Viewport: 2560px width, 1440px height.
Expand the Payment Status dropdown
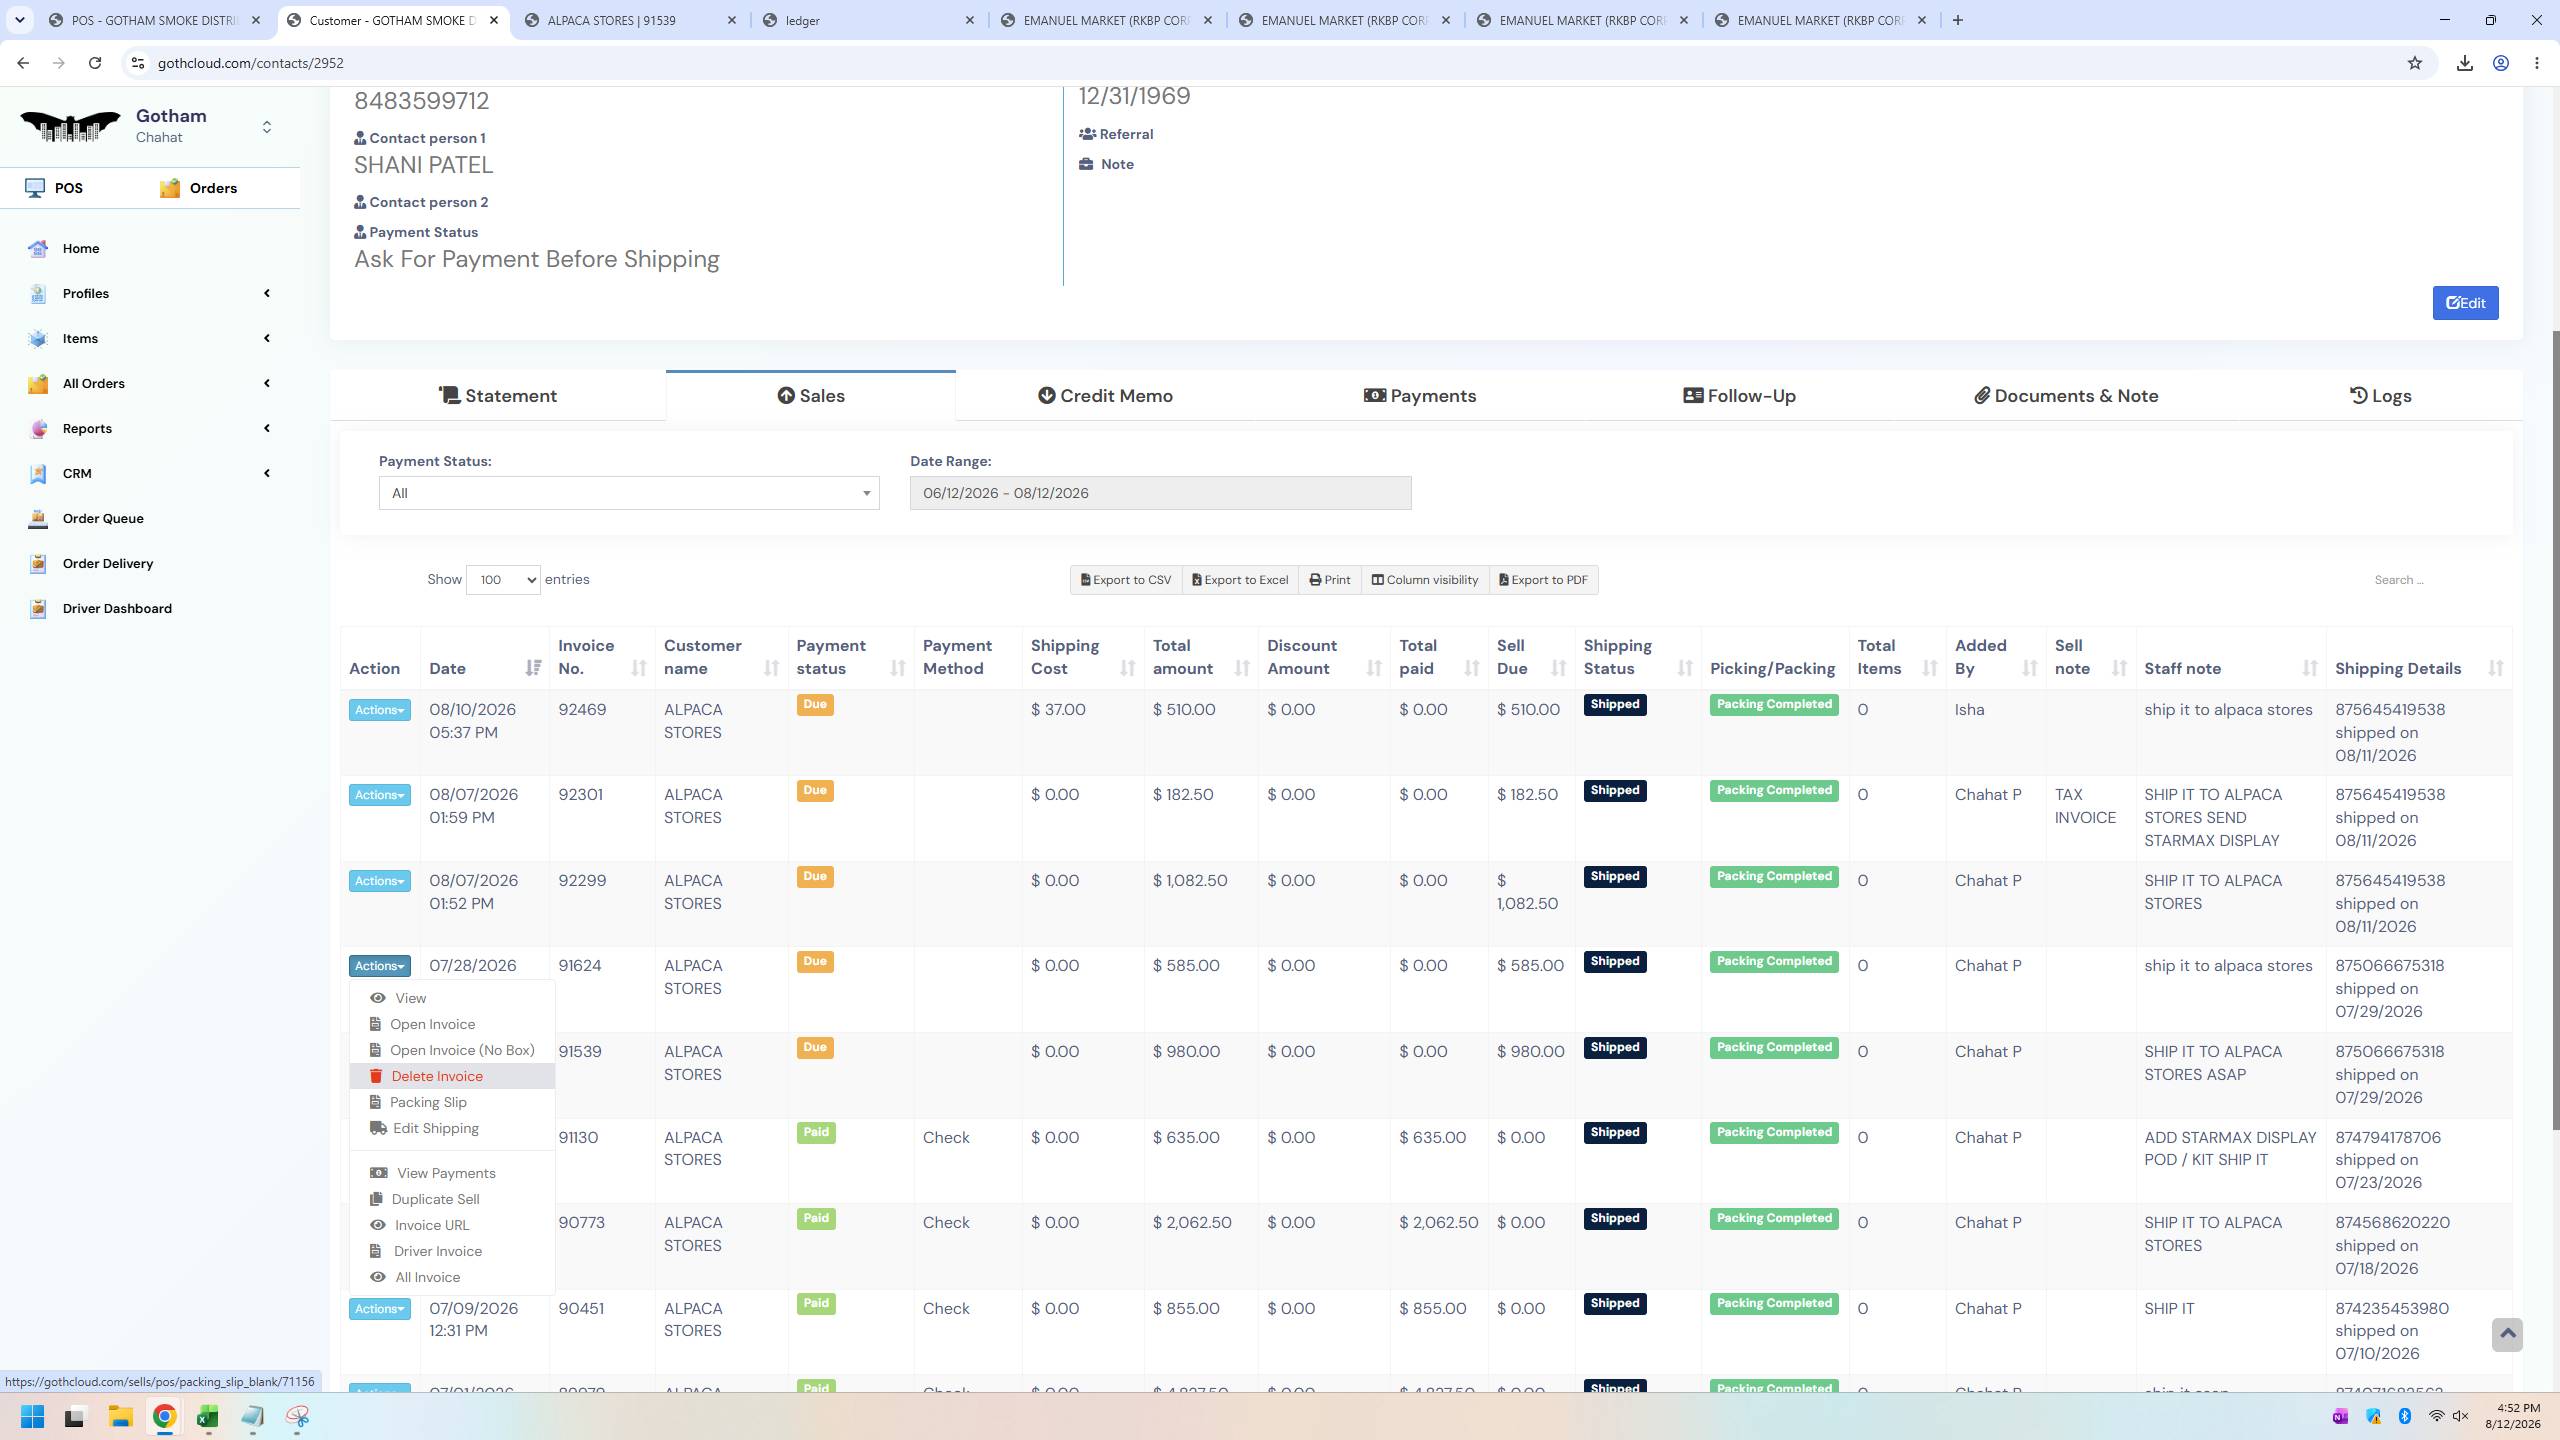click(x=629, y=493)
